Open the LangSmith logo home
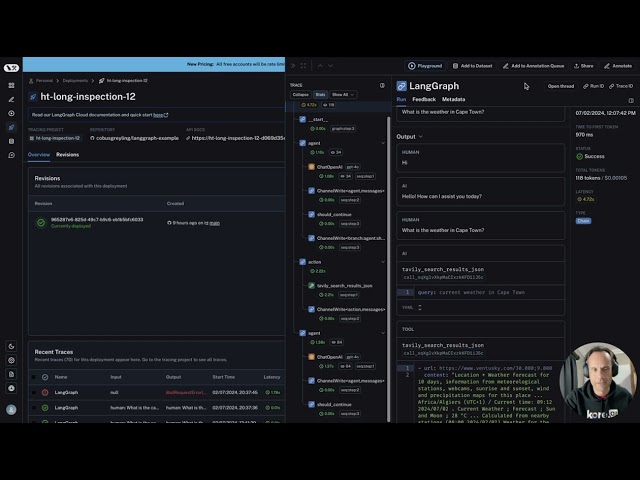Image resolution: width=640 pixels, height=480 pixels. point(11,68)
